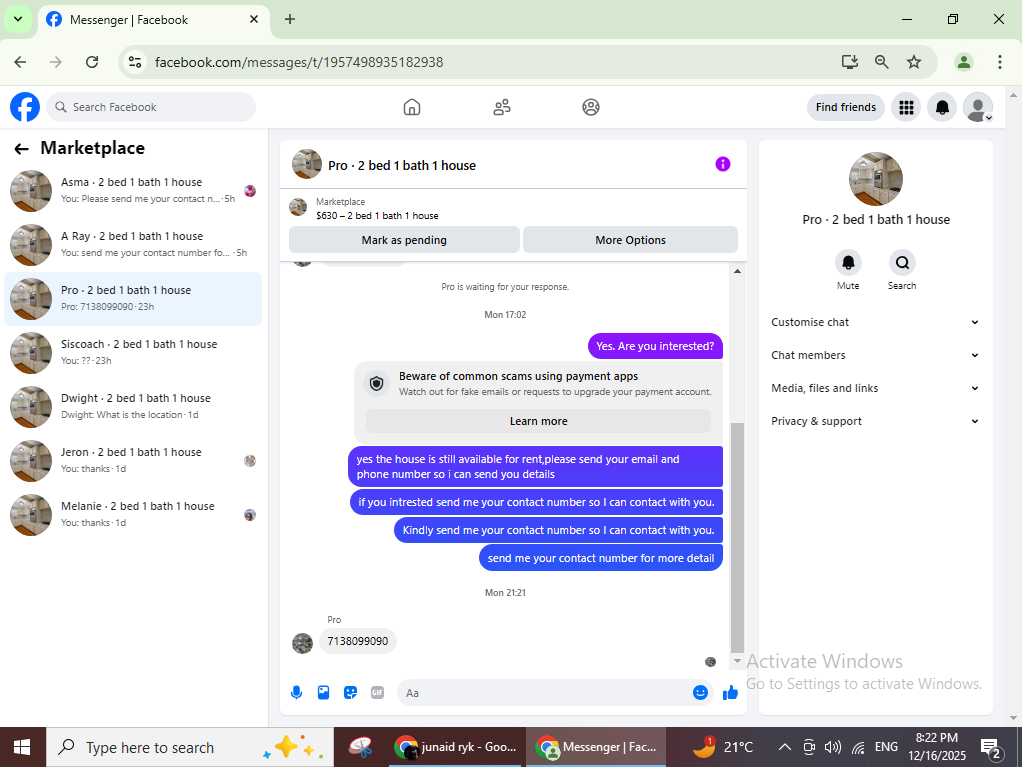Click 'Yes. Are you interested?' message
This screenshot has height=767, width=1022.
point(655,346)
